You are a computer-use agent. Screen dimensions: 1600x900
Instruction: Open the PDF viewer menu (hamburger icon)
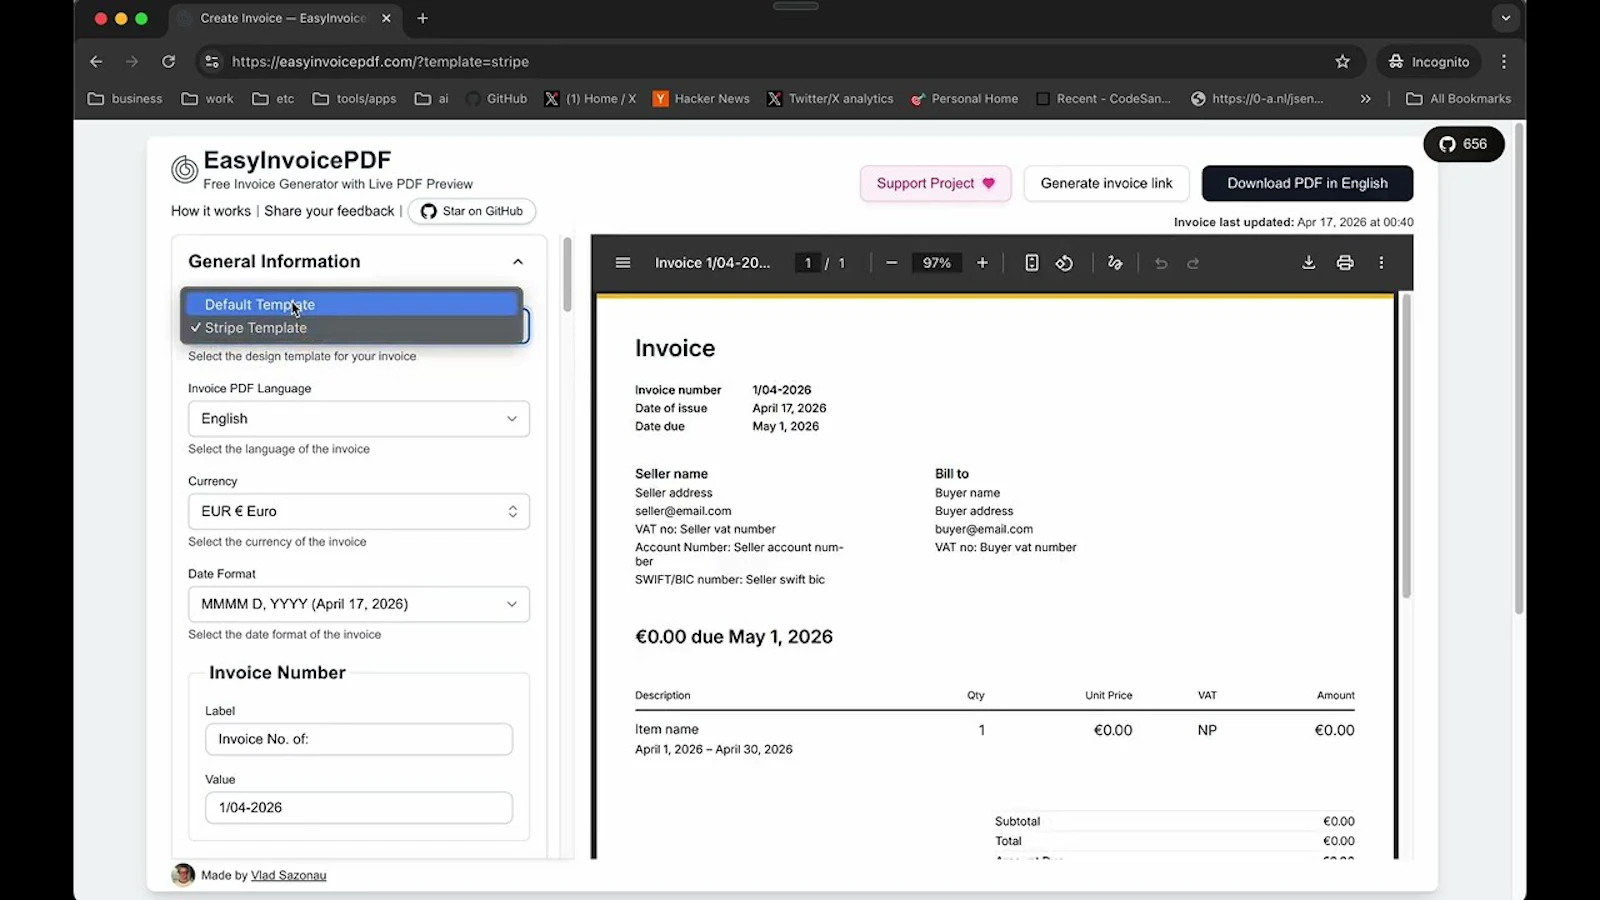pyautogui.click(x=623, y=263)
